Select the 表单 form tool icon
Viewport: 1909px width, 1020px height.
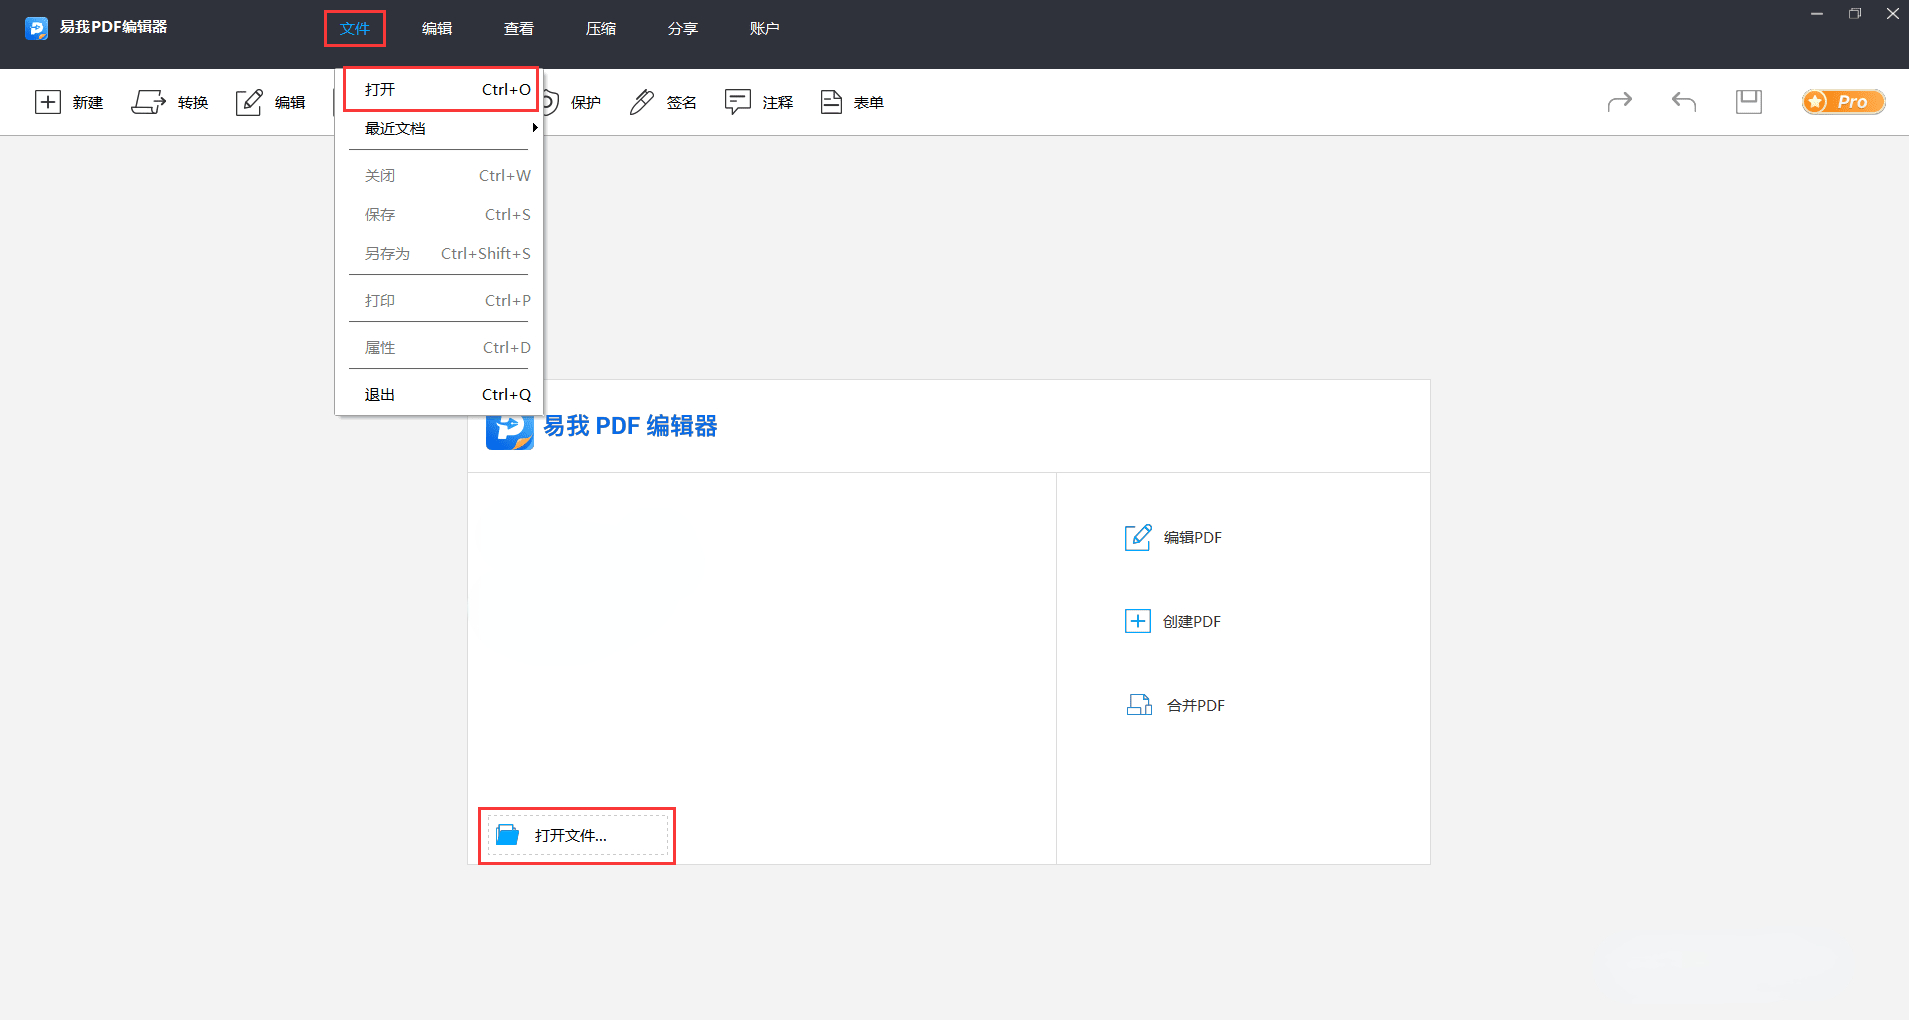831,102
